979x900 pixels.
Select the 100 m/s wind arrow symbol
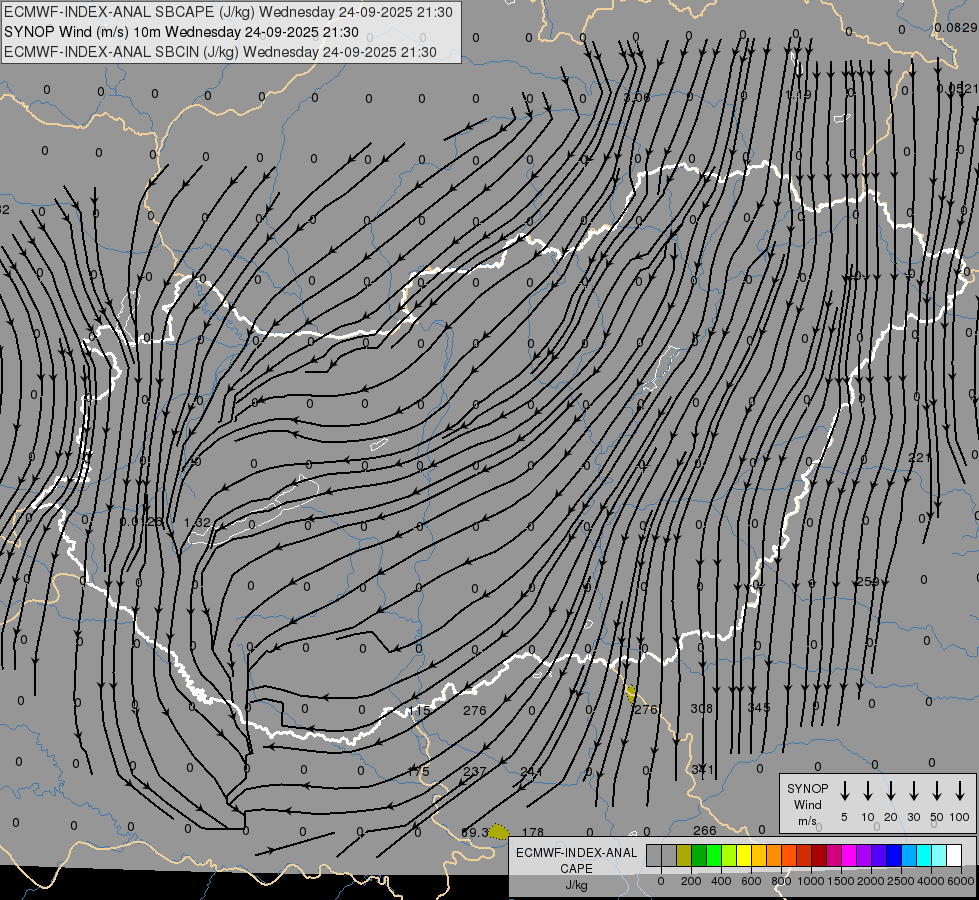(960, 791)
